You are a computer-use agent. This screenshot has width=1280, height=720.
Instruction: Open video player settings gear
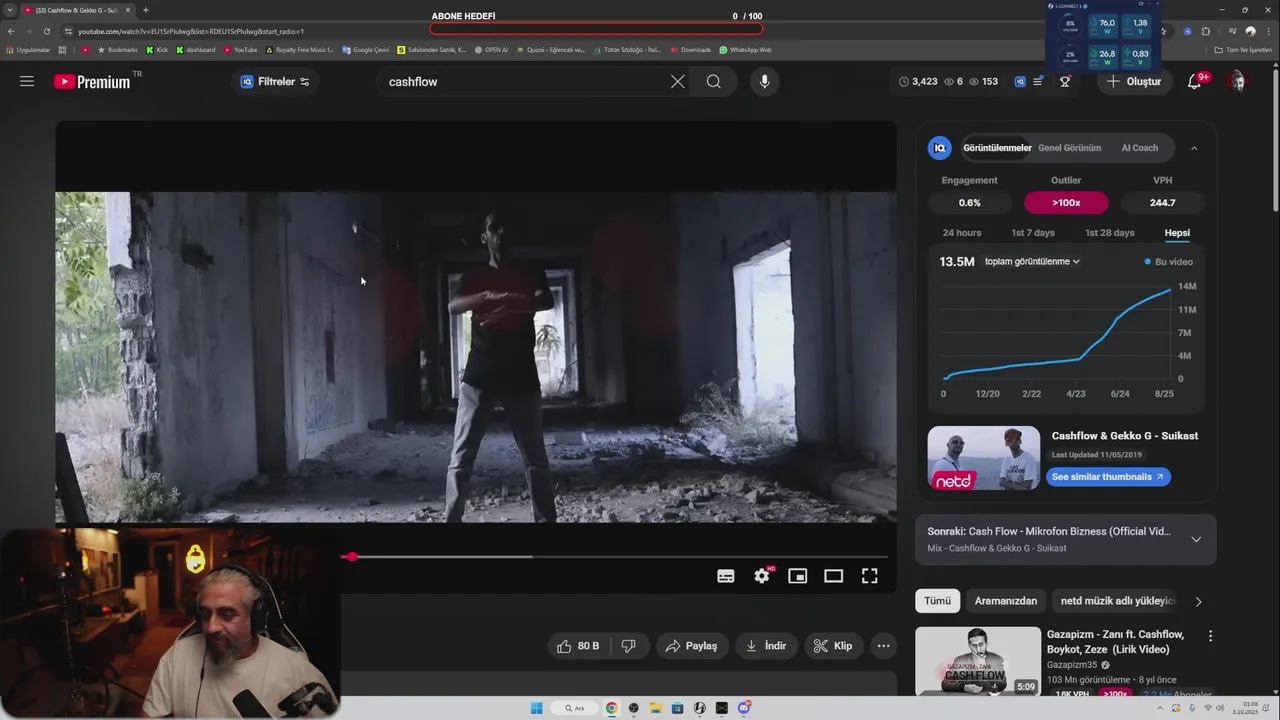(x=763, y=576)
